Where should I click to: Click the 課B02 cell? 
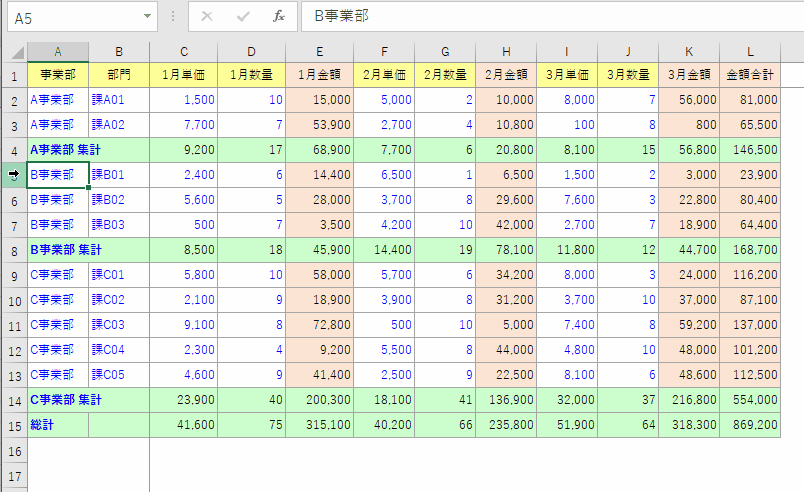(119, 200)
